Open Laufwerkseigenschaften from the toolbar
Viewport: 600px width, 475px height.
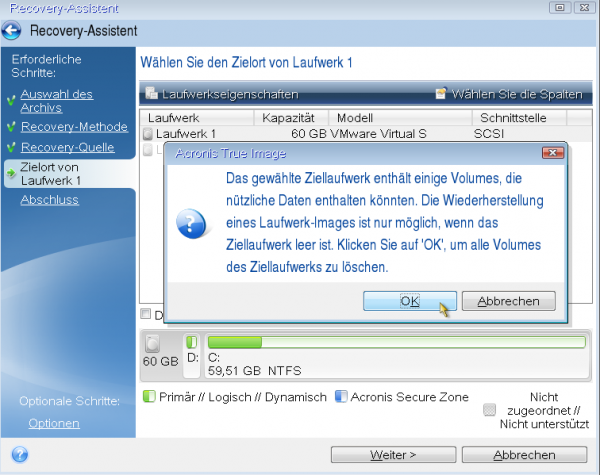point(221,94)
